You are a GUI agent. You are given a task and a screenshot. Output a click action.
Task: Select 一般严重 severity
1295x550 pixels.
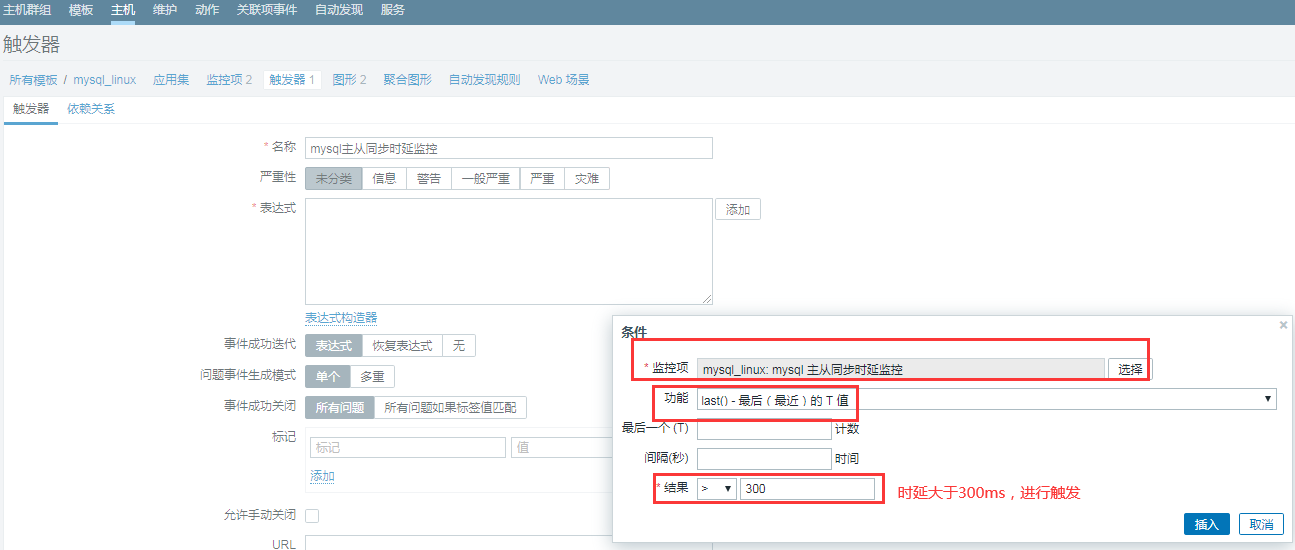(486, 179)
